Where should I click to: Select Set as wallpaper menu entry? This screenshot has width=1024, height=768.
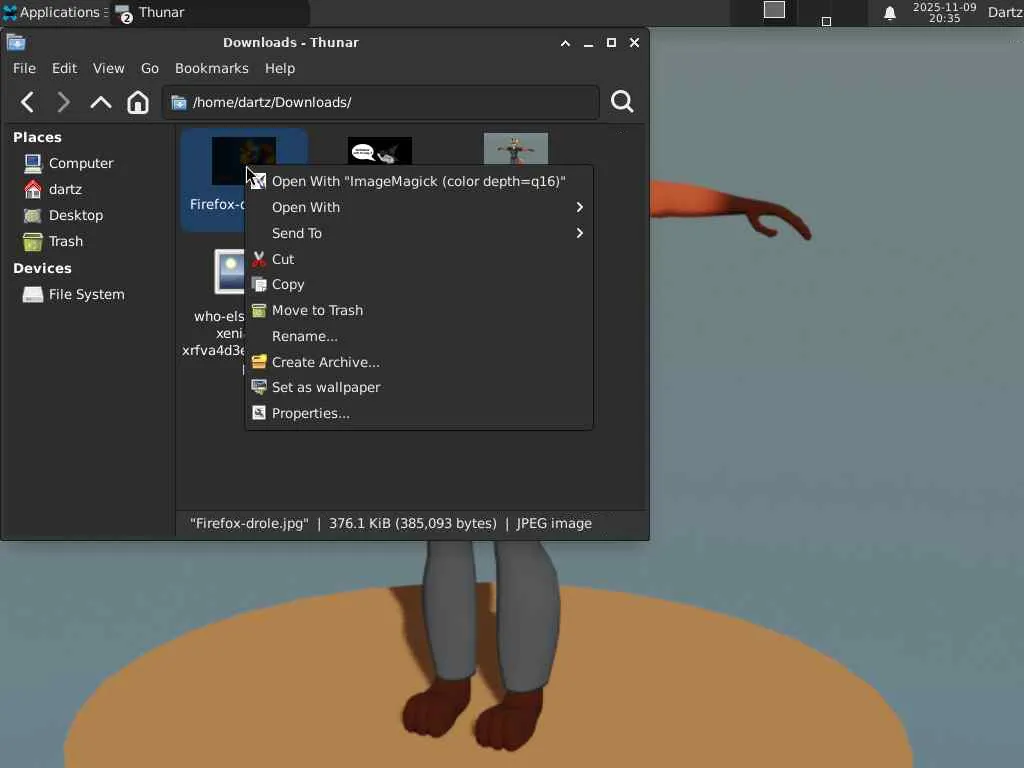click(x=326, y=387)
